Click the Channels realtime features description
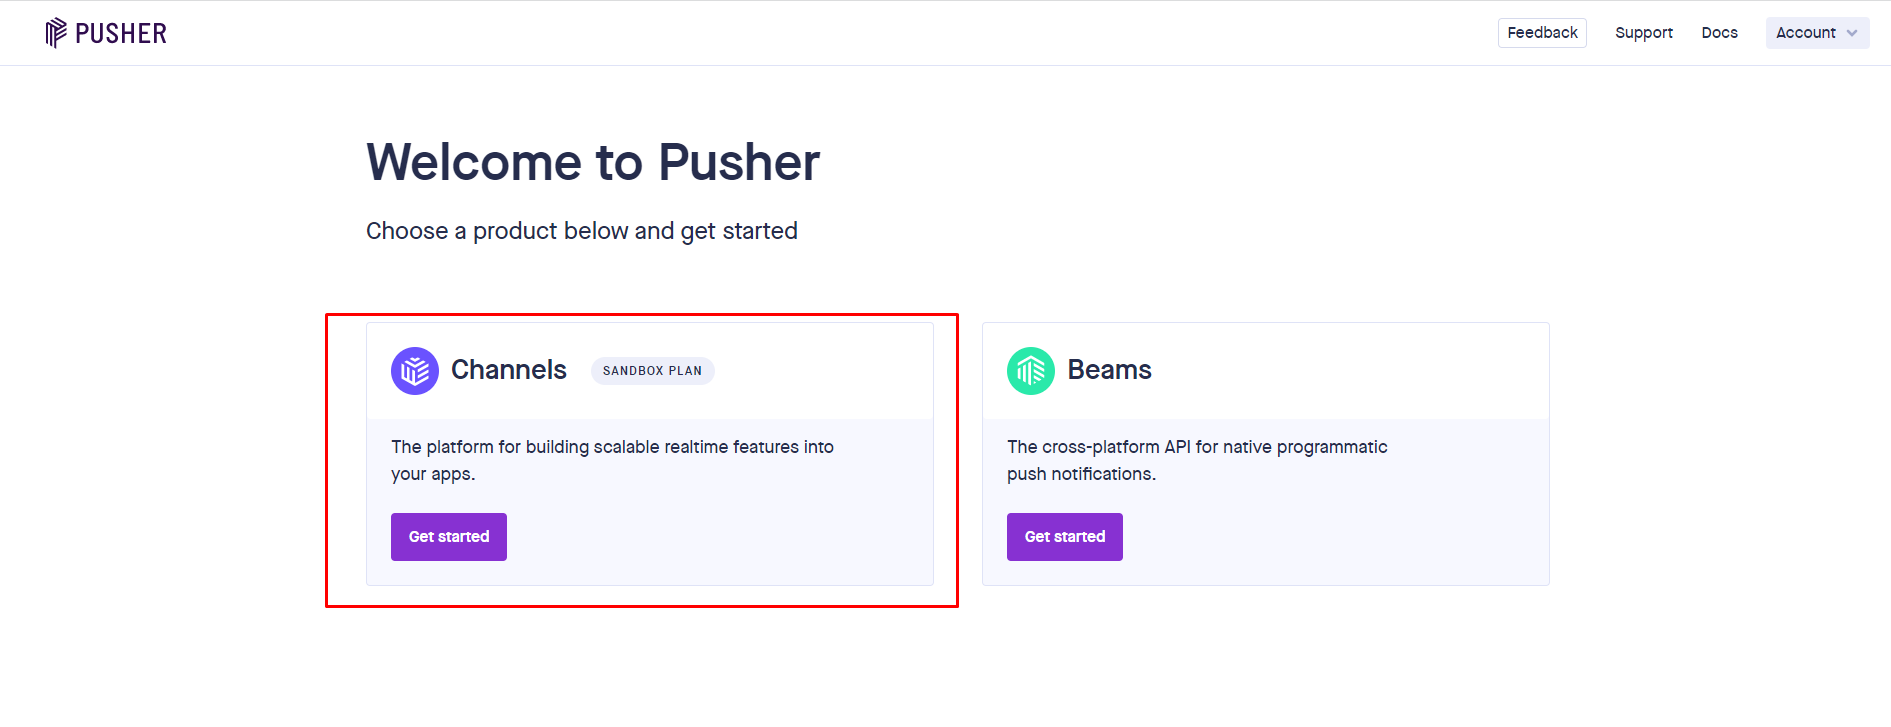 pos(612,460)
